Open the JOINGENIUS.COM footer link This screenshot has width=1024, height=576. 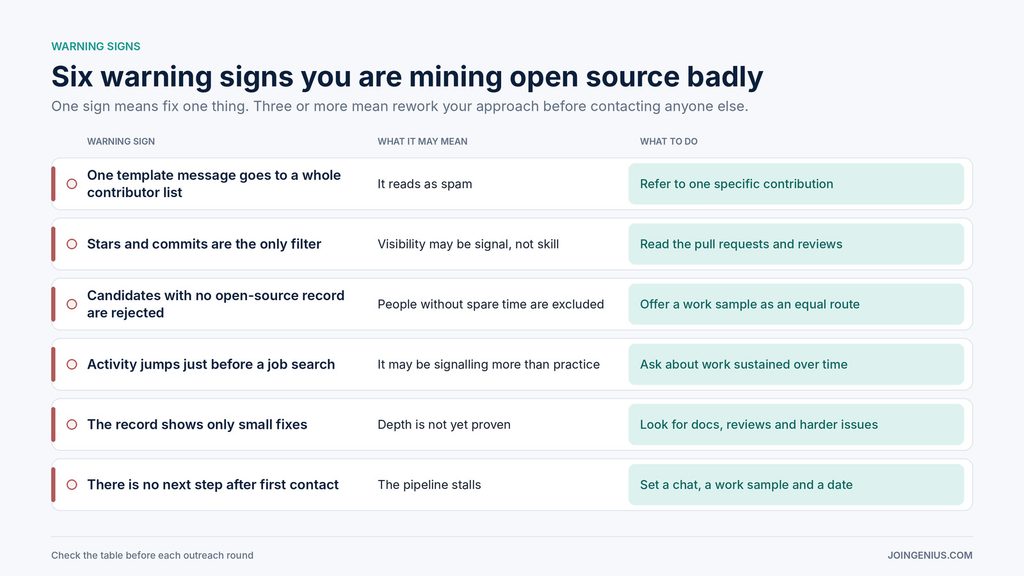click(x=930, y=556)
